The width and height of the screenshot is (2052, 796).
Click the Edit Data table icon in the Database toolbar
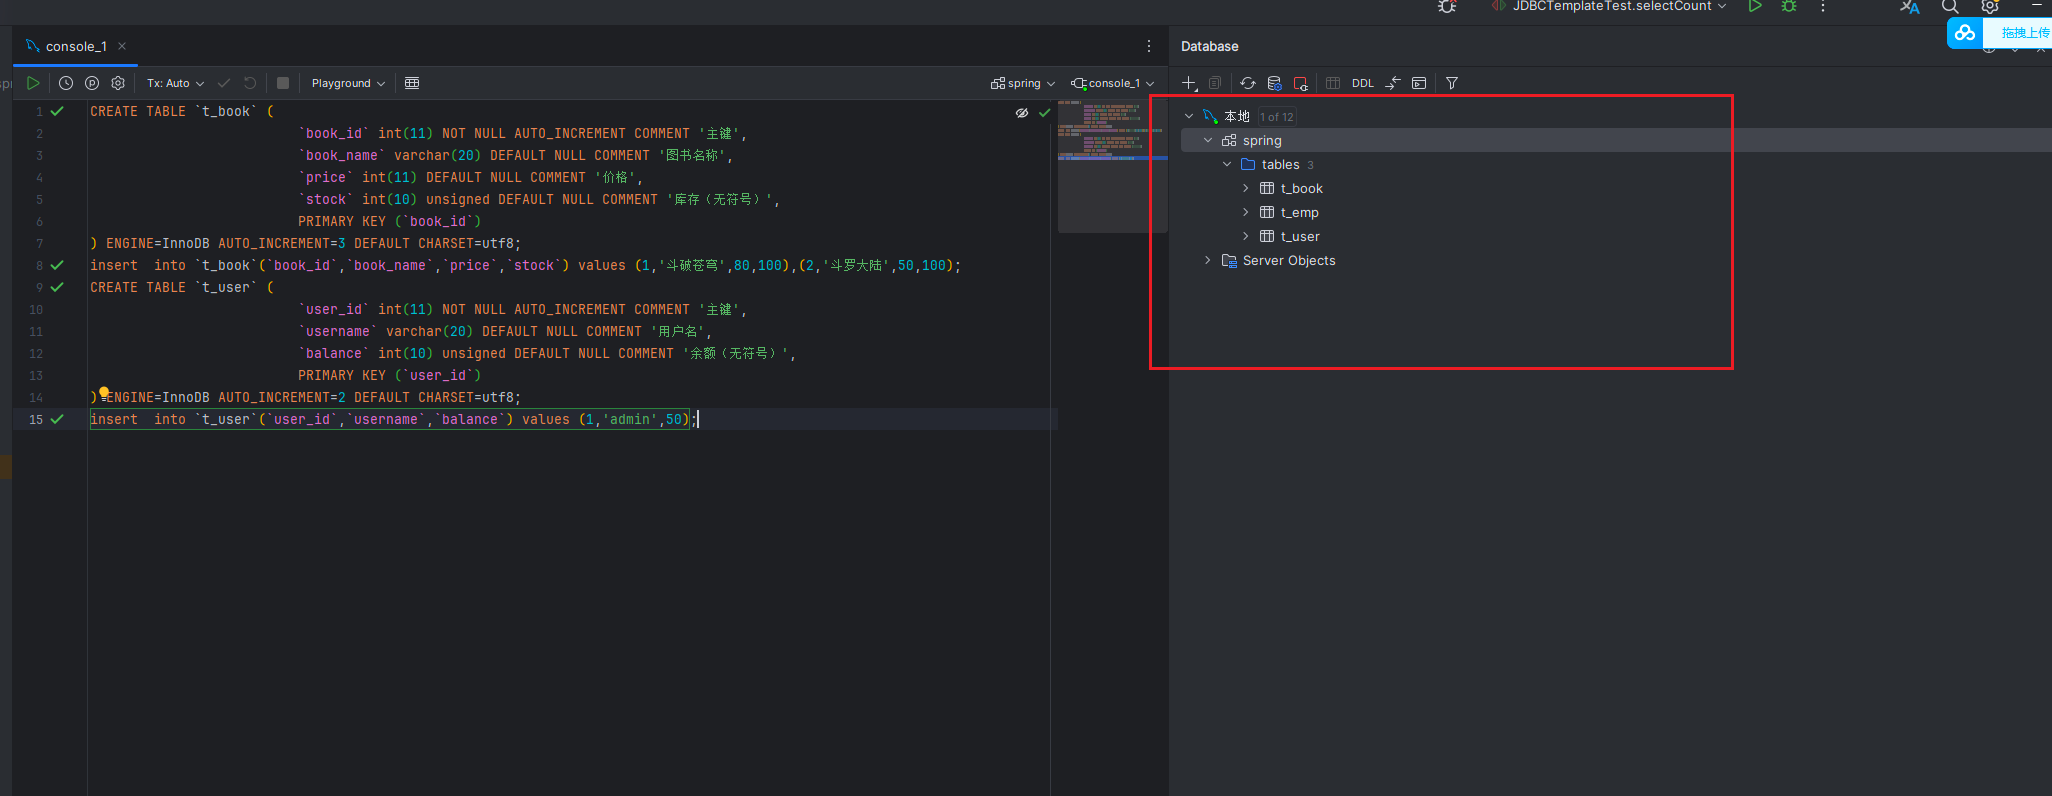(x=1333, y=83)
